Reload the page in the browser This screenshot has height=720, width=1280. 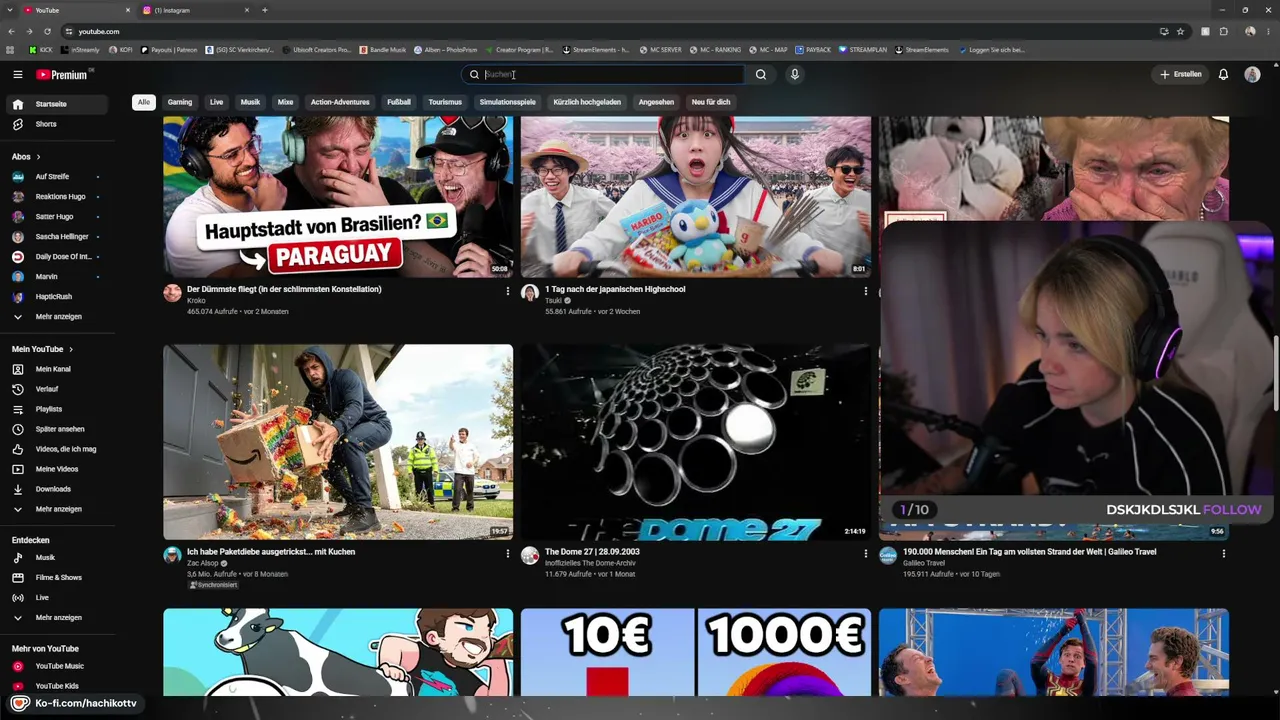click(47, 31)
